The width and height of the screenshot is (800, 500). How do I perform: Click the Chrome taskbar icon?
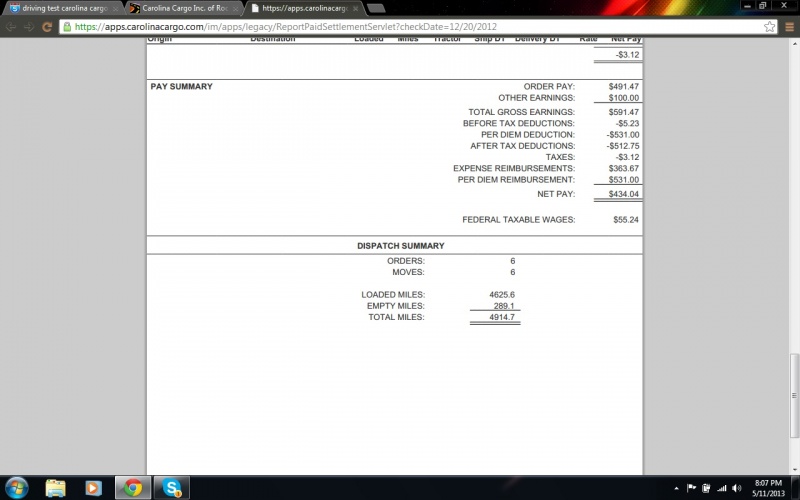pos(130,487)
